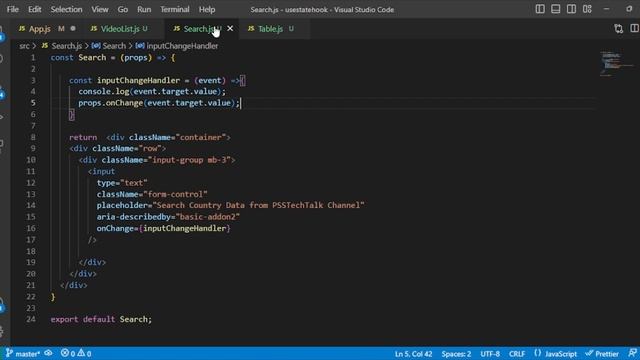
Task: Click the symbol icon before the inputChangeHandler breadcrumb
Action: 140,46
